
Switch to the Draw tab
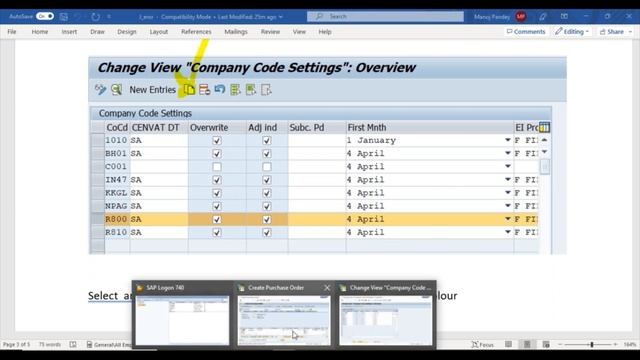97,31
